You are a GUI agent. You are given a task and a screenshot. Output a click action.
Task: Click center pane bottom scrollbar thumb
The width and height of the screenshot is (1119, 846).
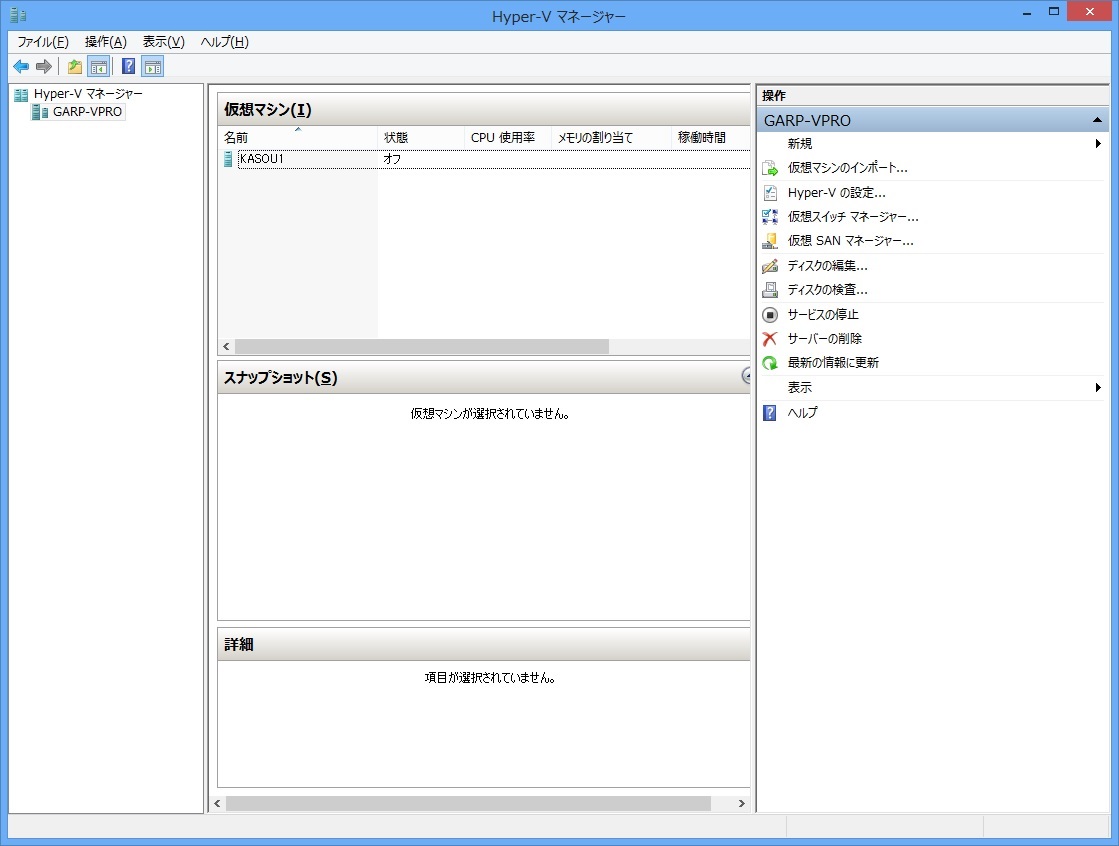tap(468, 804)
